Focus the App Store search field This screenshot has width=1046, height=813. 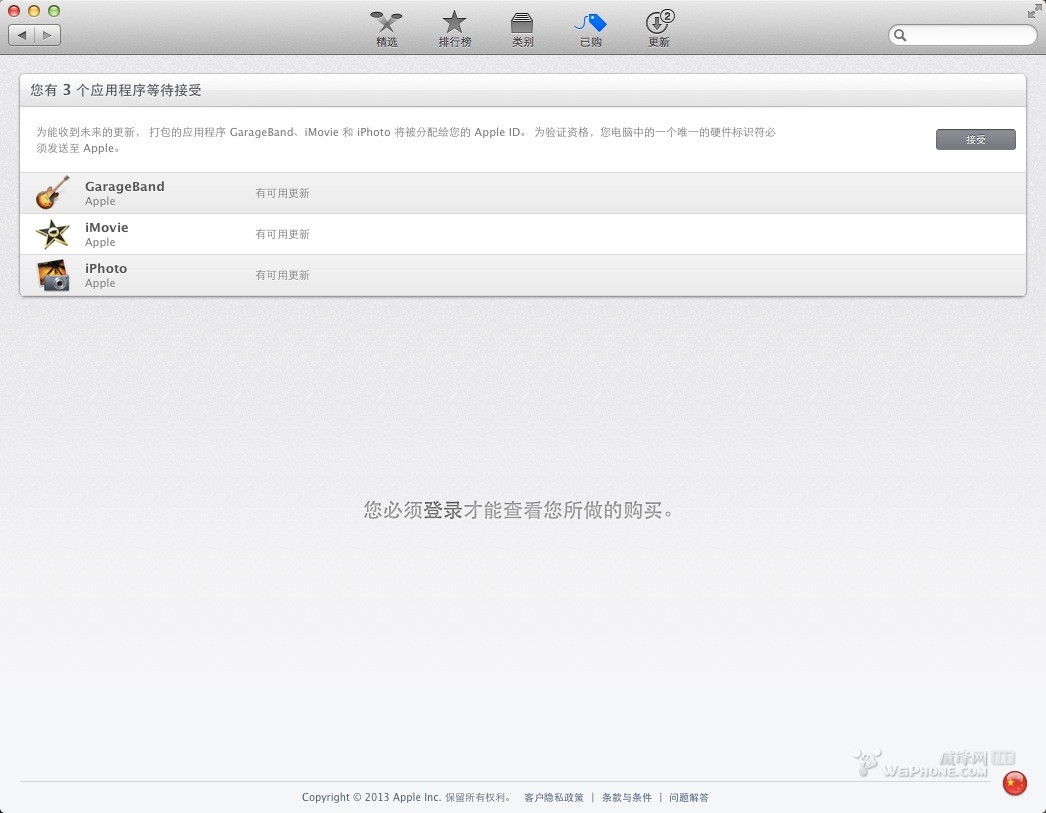(x=963, y=35)
